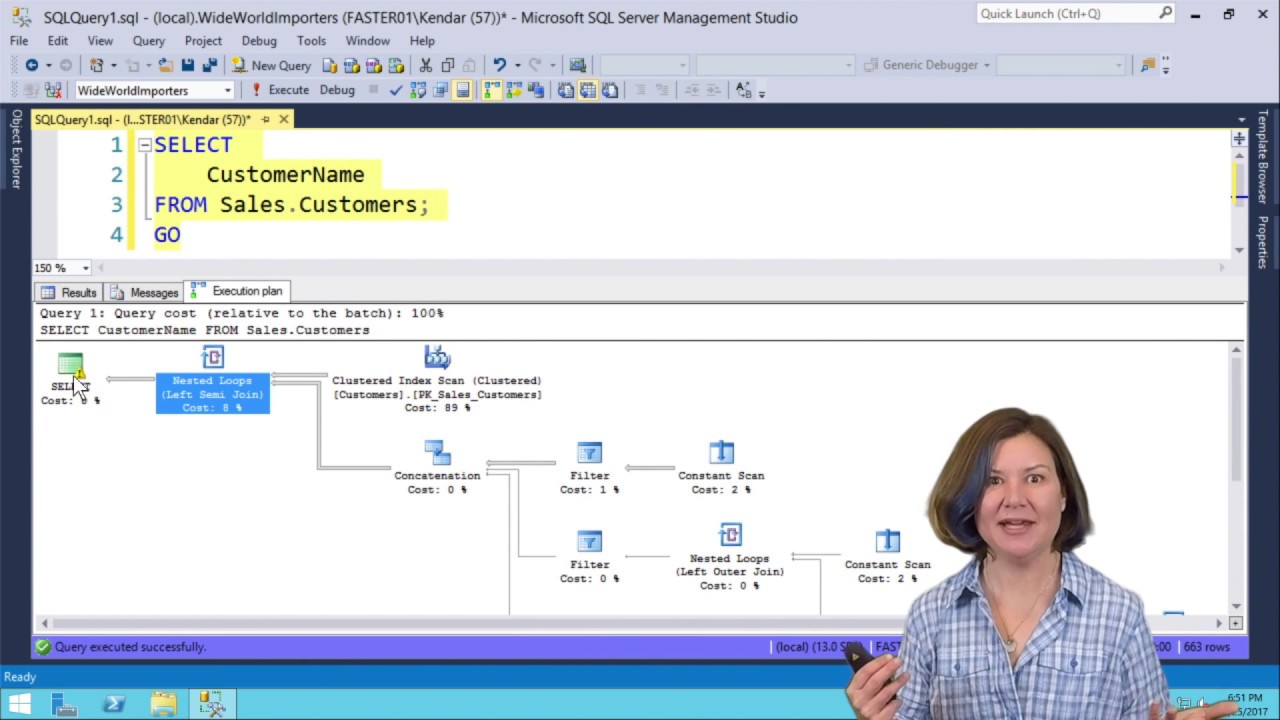The height and width of the screenshot is (720, 1280).
Task: Select the Execution plan tab
Action: (237, 291)
